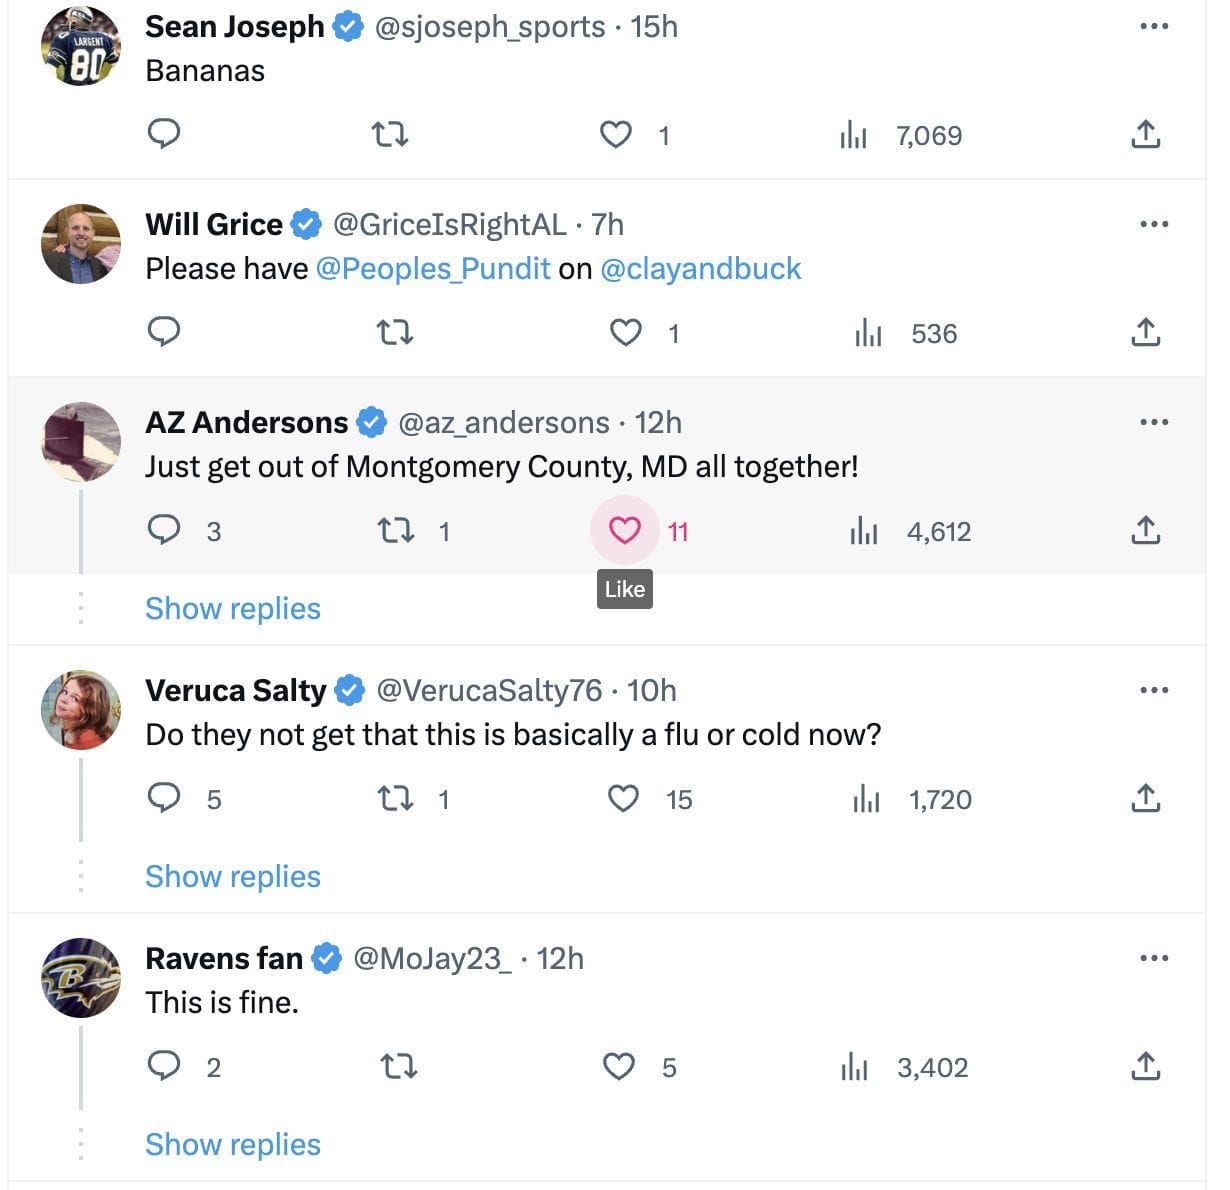Open more options for Will Grice's tweet
1230x1190 pixels.
pos(1153,224)
